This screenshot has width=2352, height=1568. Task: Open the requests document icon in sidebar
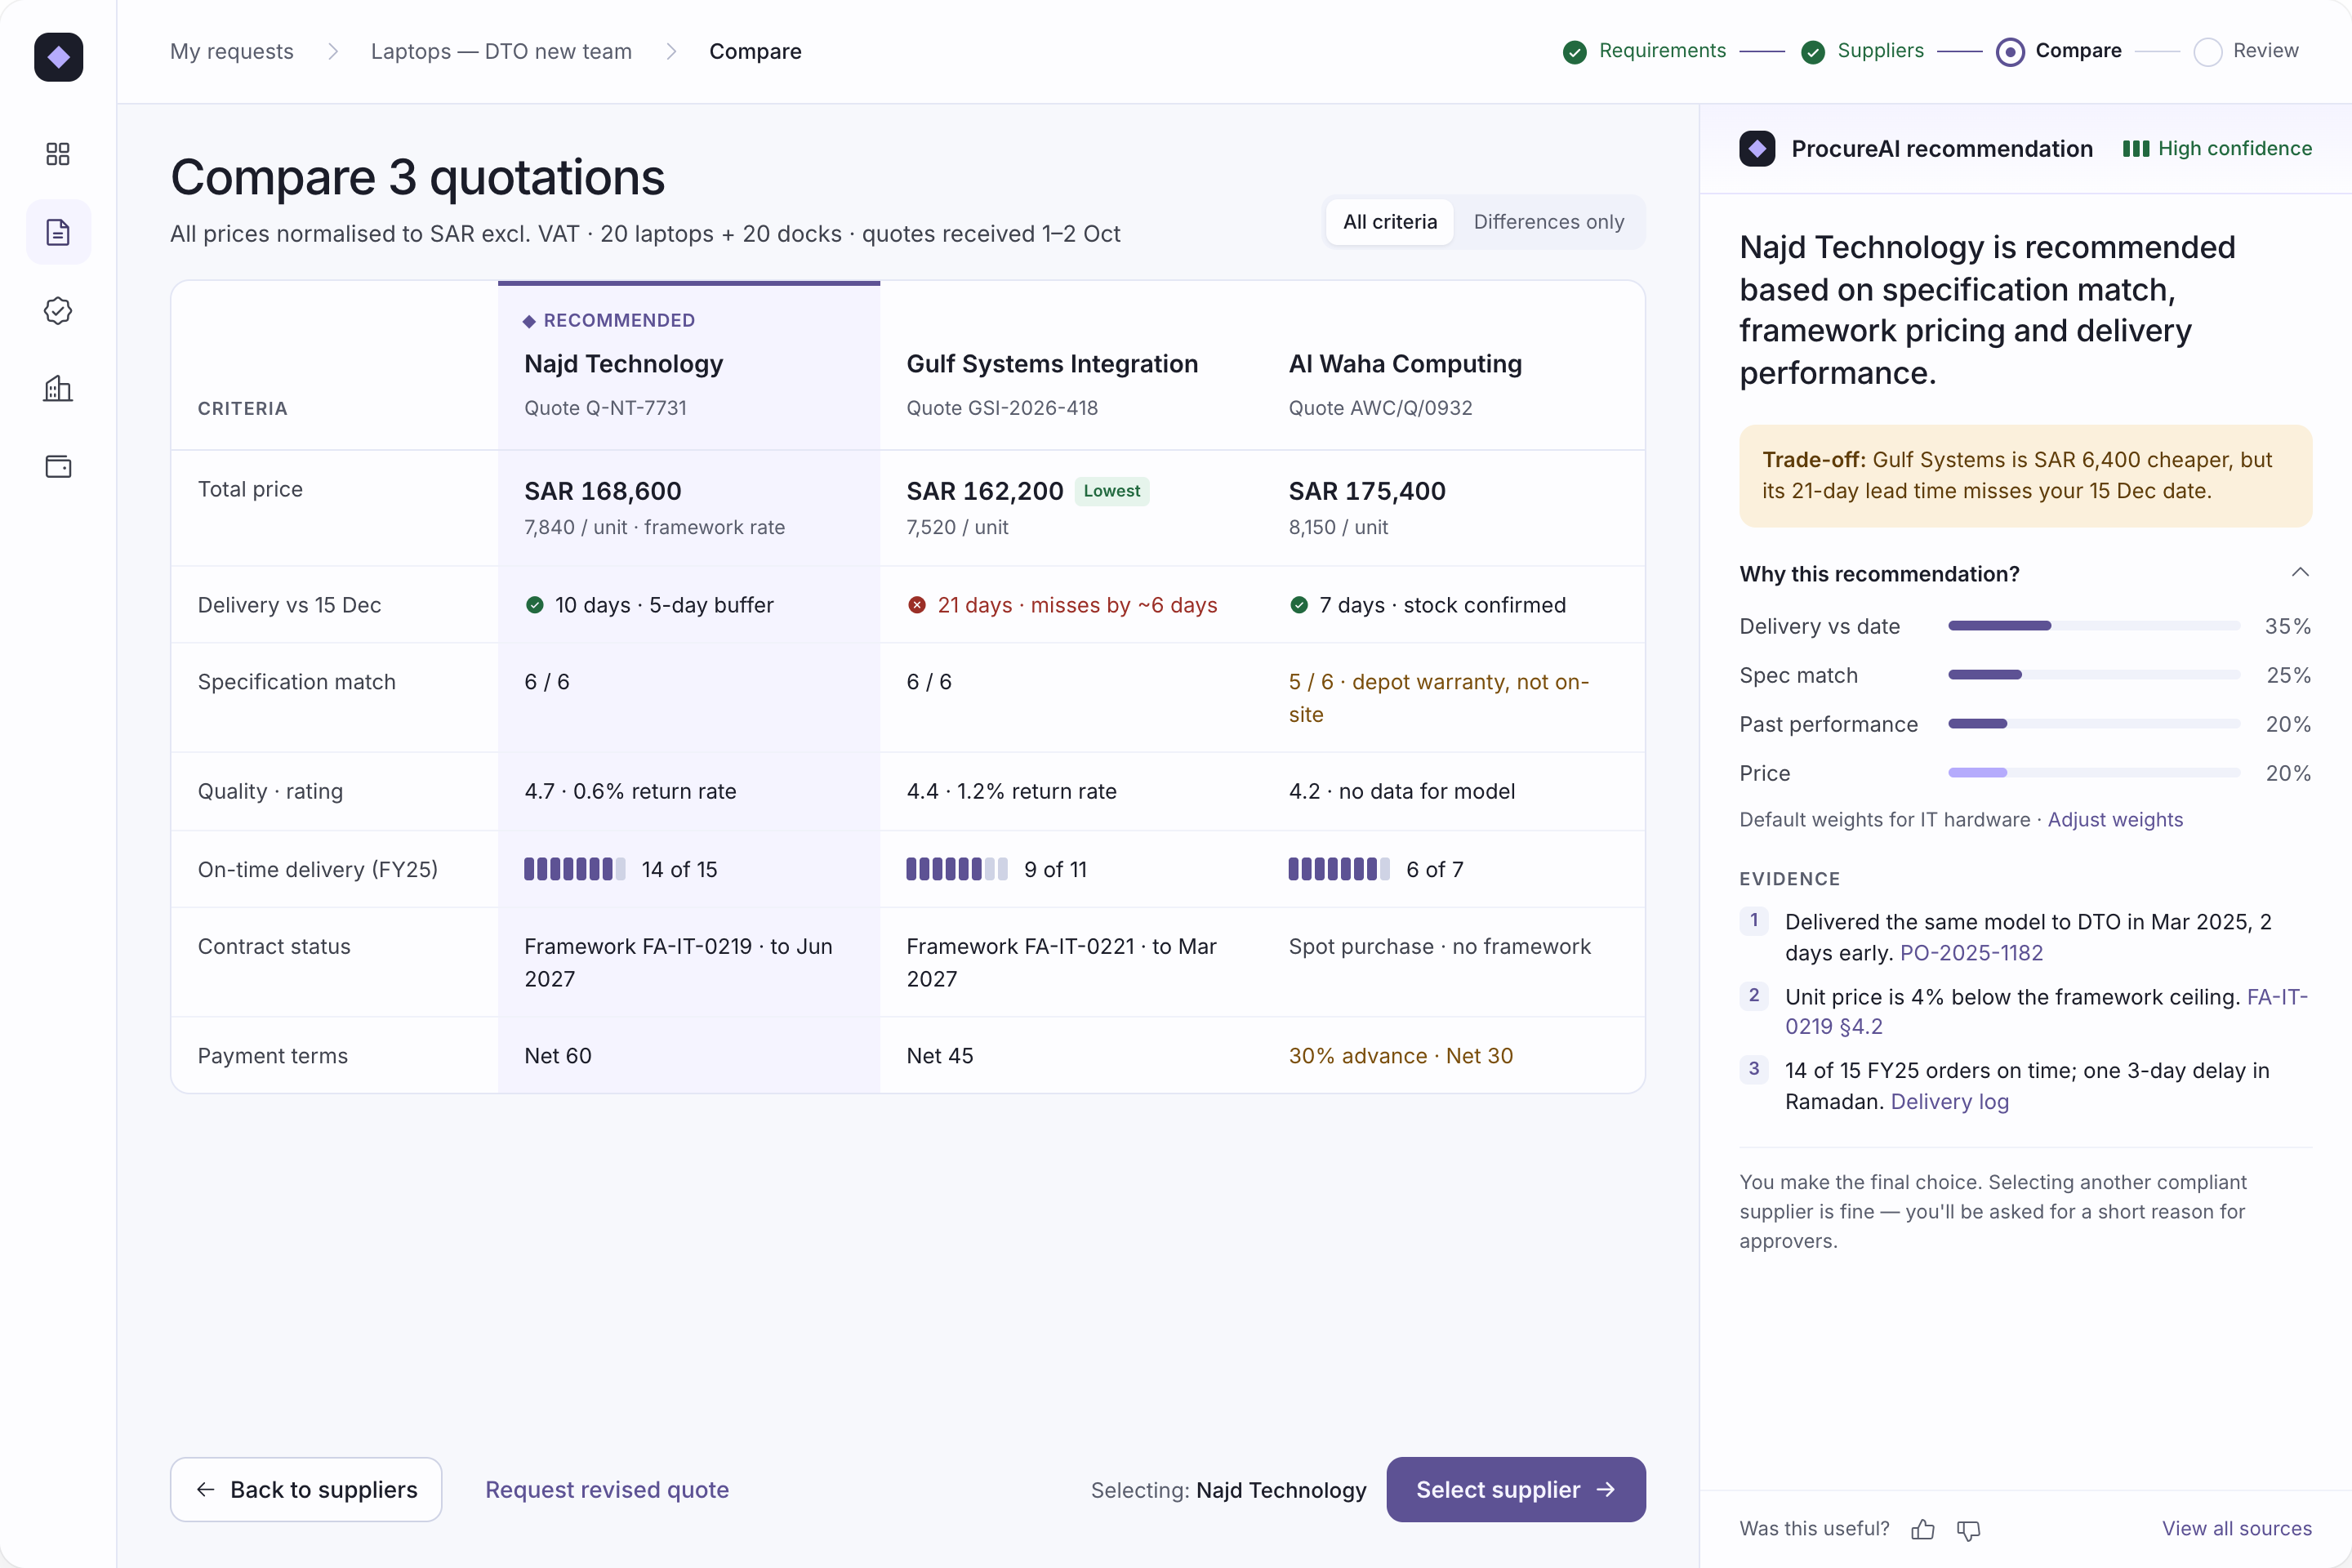coord(58,232)
